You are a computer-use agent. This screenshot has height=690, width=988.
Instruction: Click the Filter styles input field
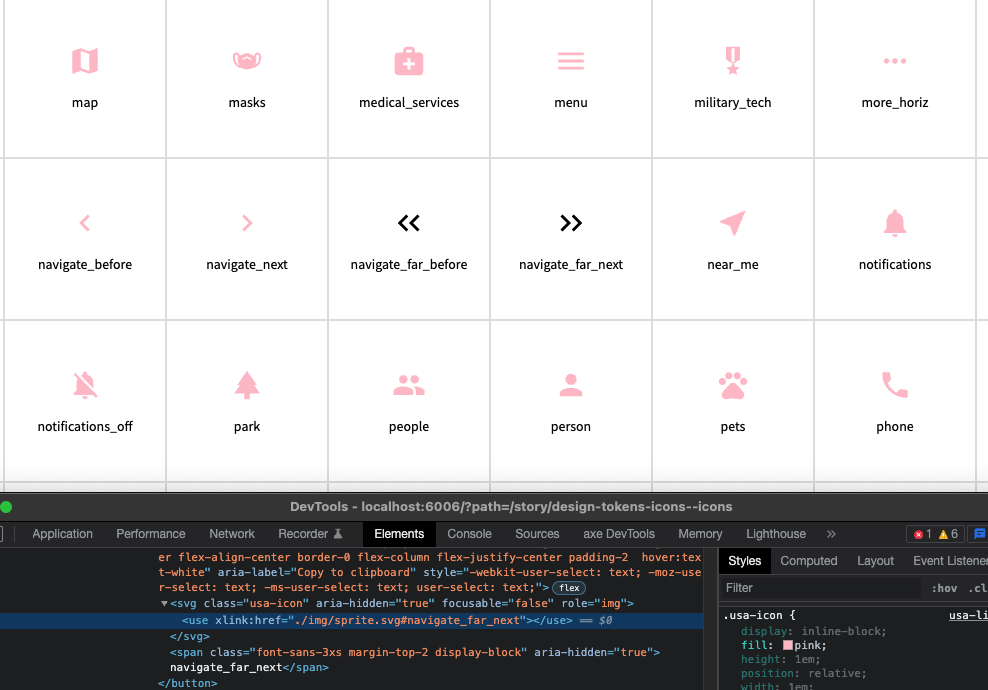822,588
